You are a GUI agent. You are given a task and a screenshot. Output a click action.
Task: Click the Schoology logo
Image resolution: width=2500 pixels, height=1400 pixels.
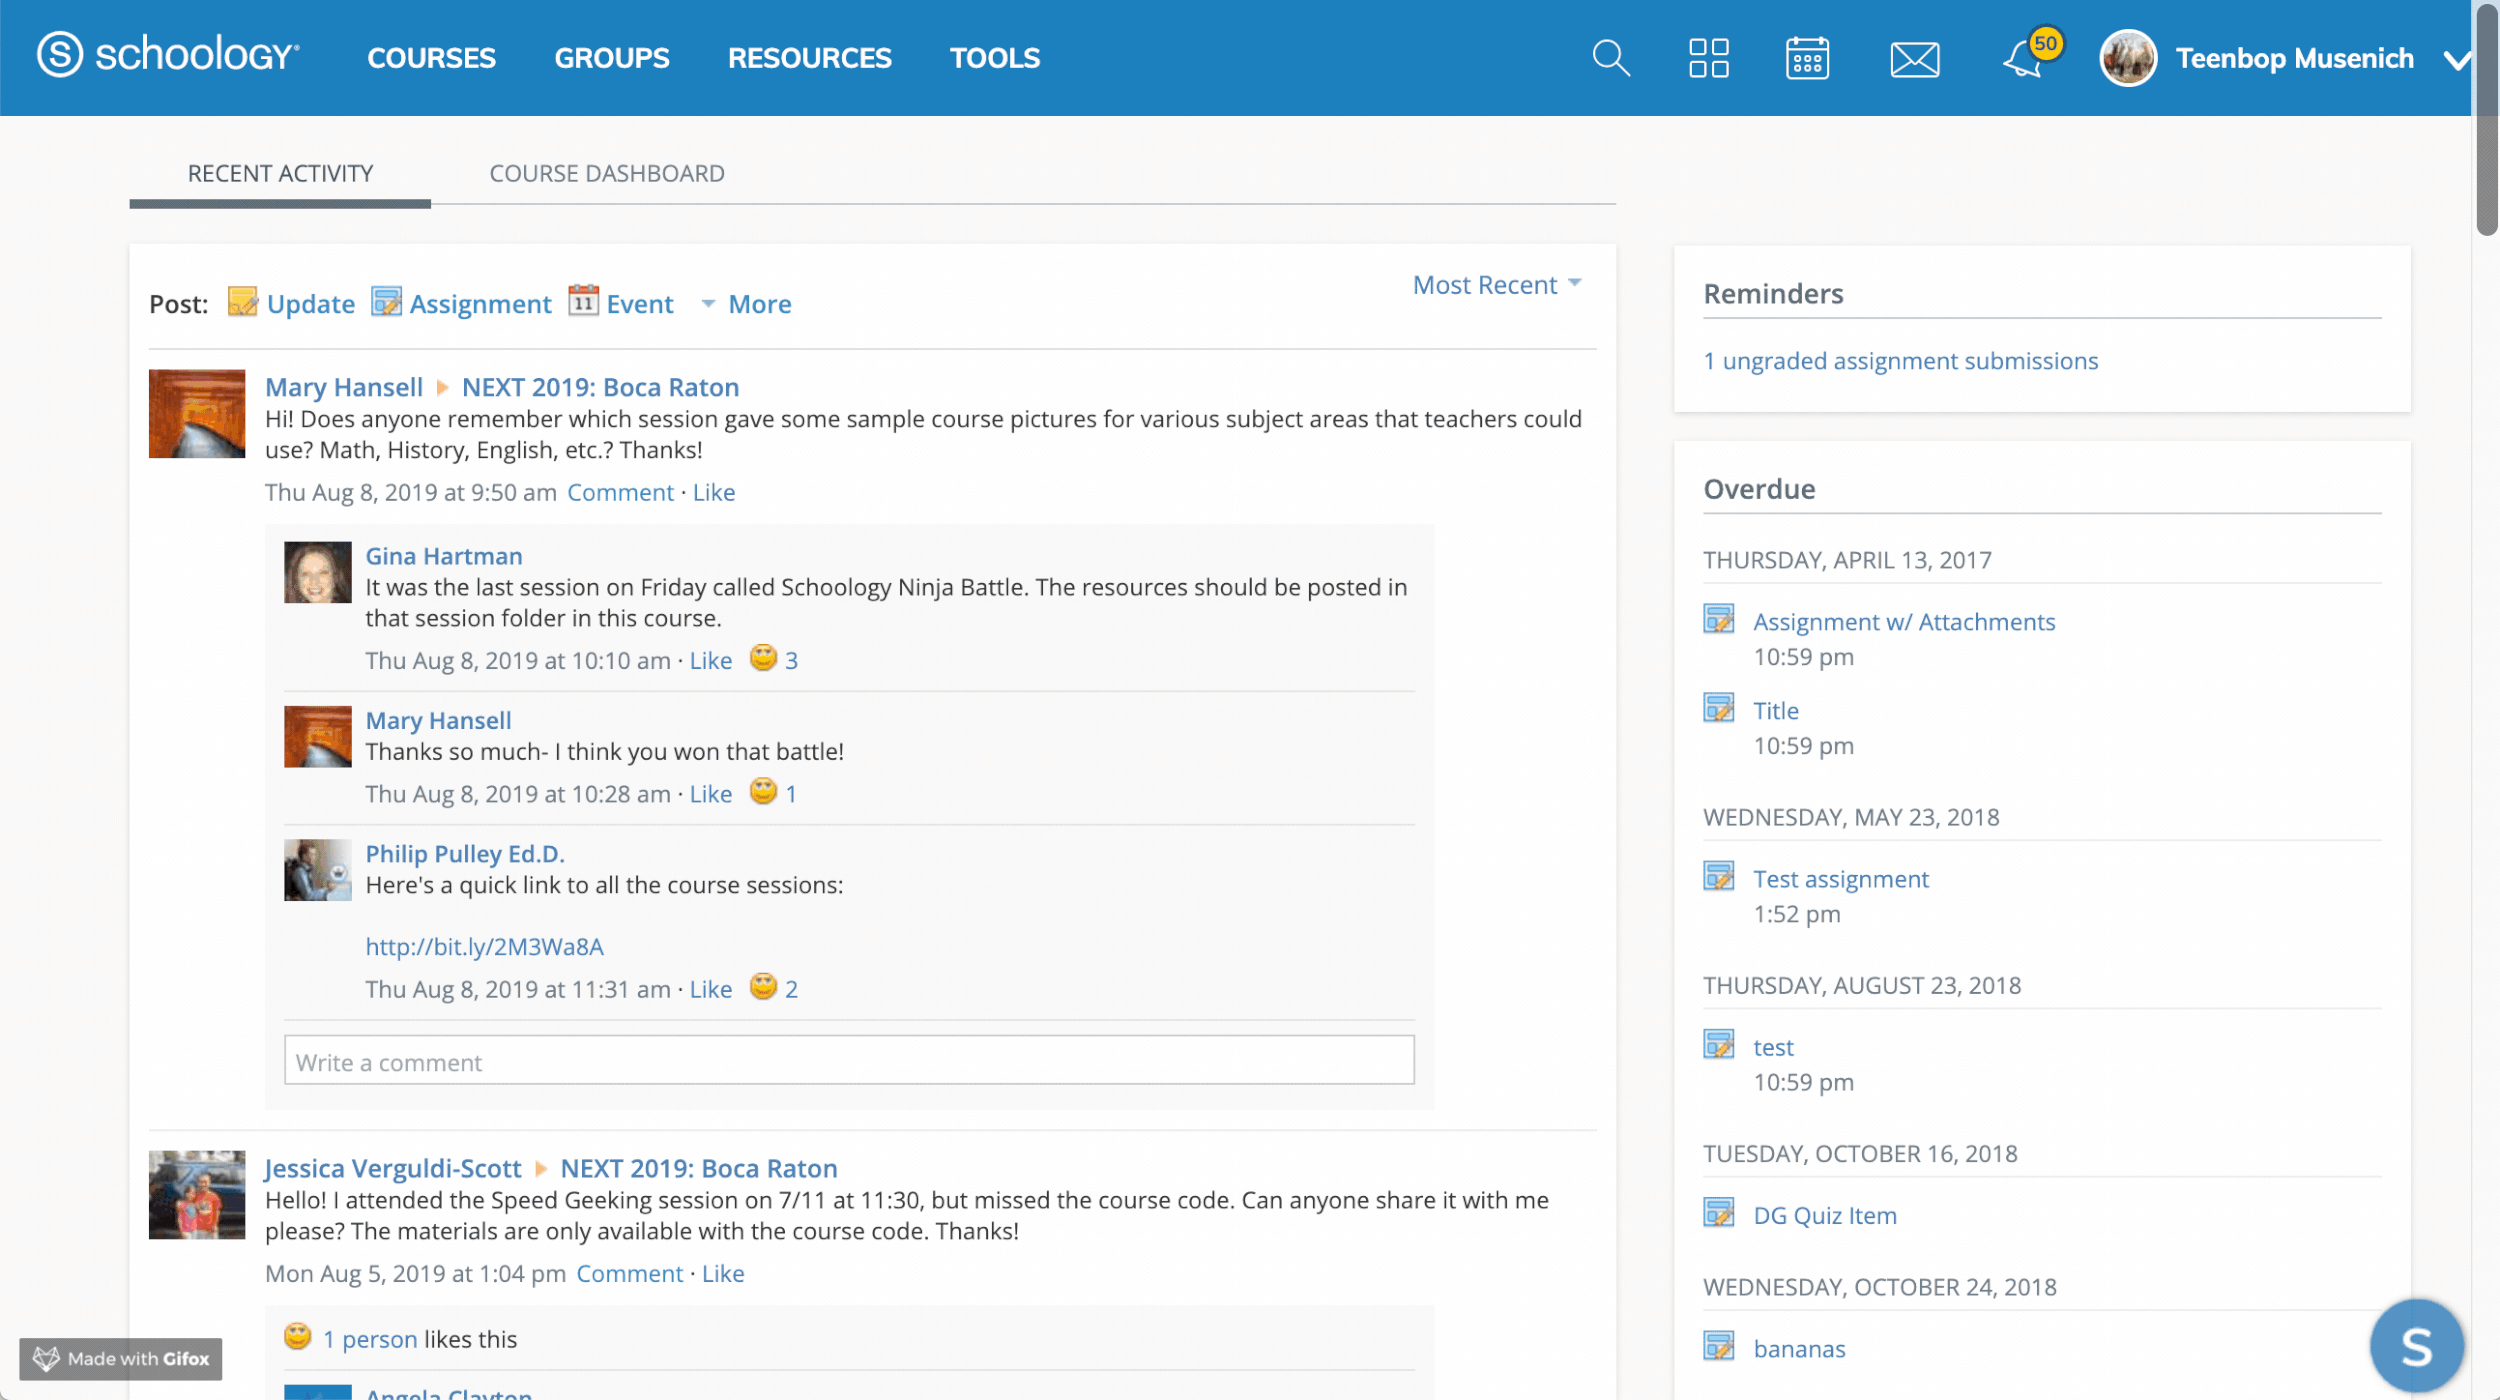pyautogui.click(x=168, y=56)
